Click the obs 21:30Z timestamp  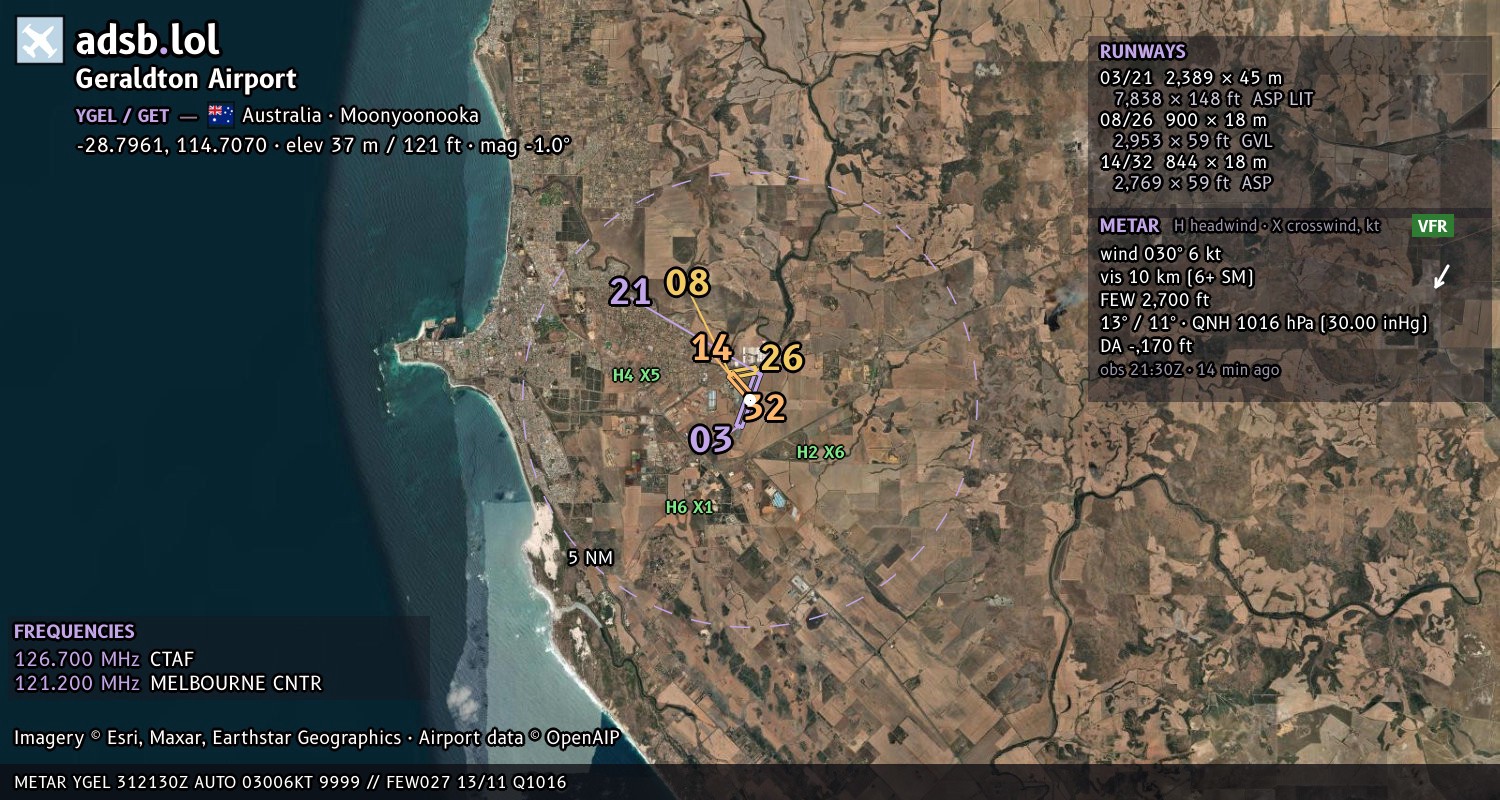1189,370
